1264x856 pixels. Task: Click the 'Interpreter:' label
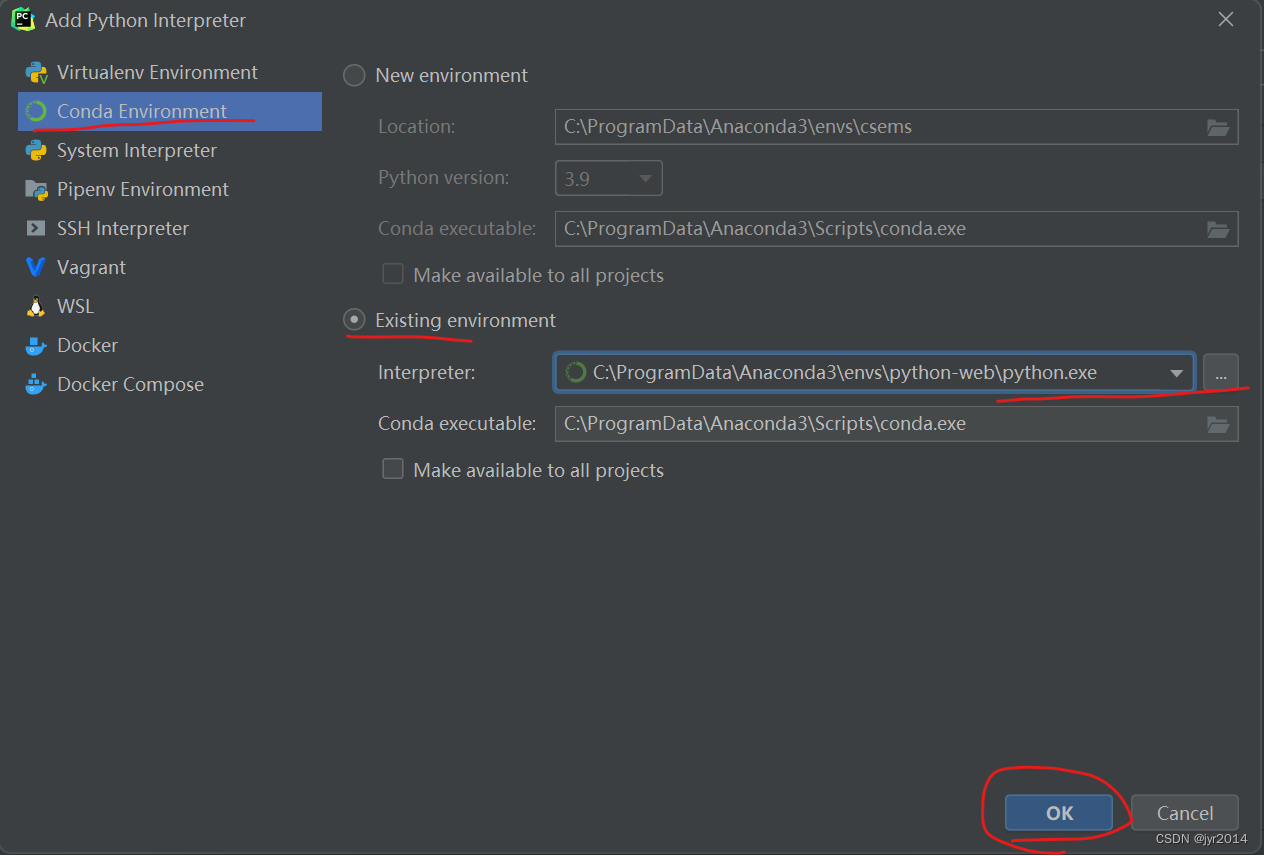click(x=427, y=373)
